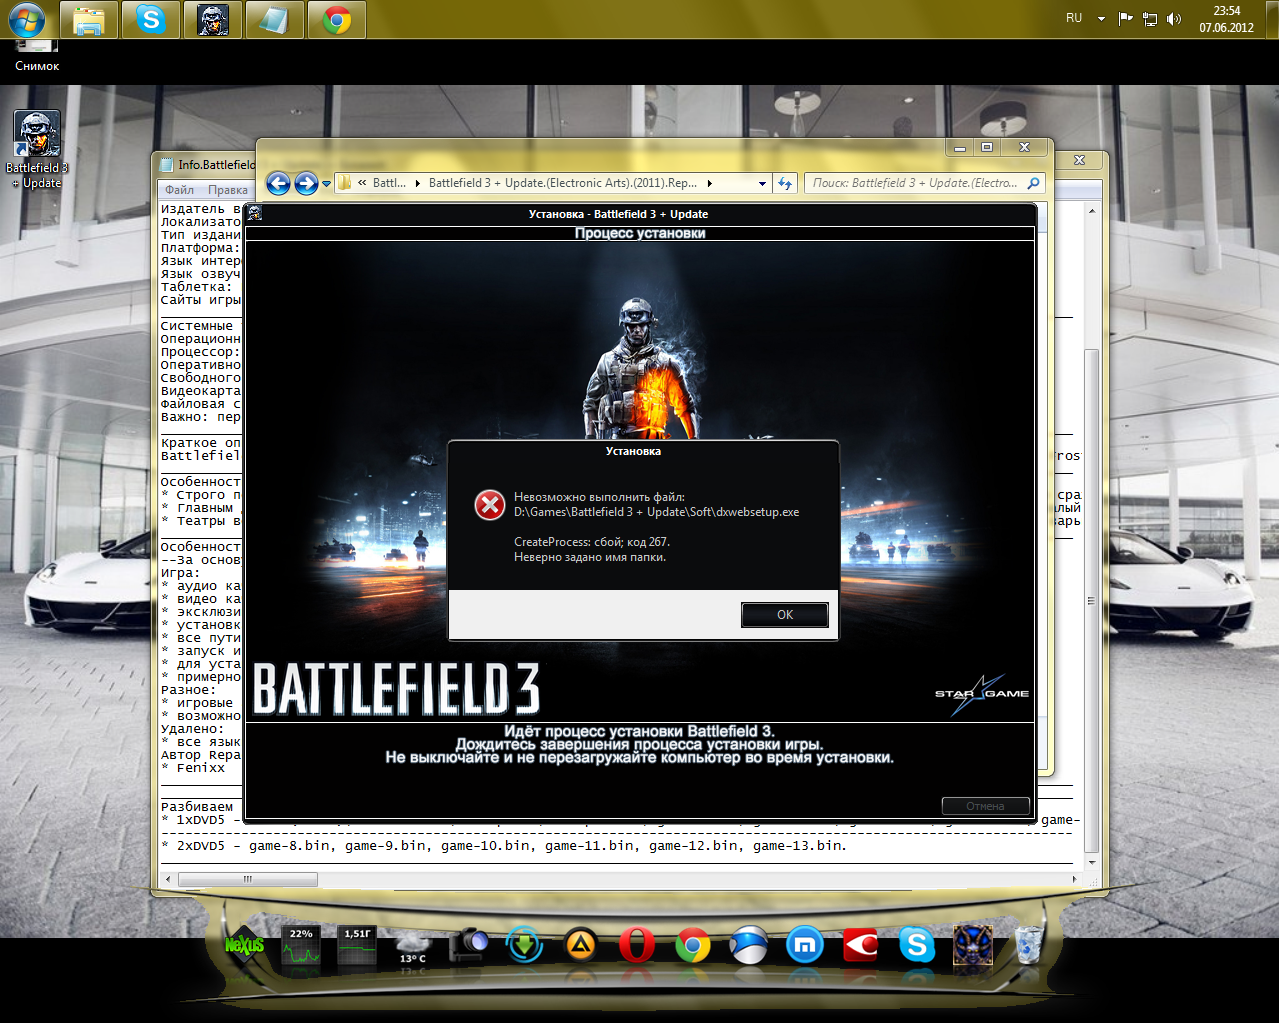The image size is (1279, 1023).
Task: Click the 1,51Г RAM monitor in the dock
Action: click(x=357, y=947)
